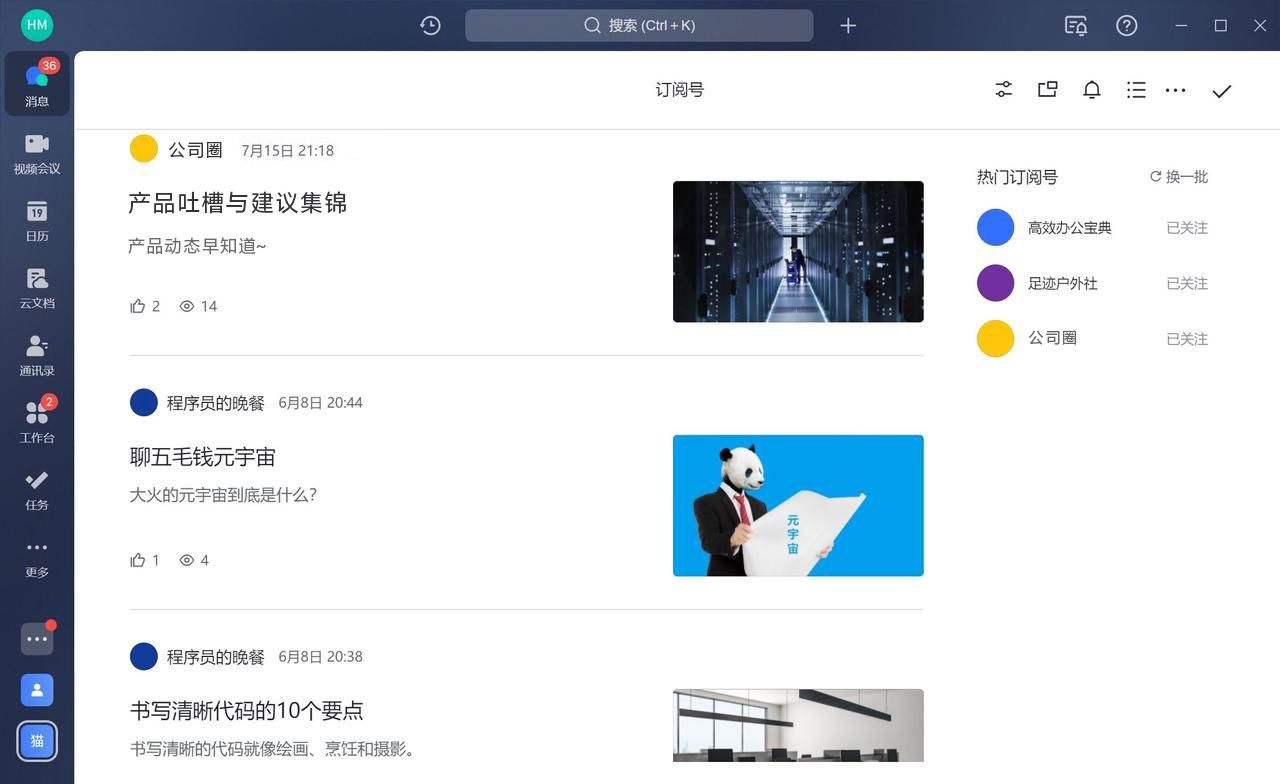Click summary 大火的元宇宙到底是什么?
Viewport: 1280px width, 784px height.
[x=223, y=494]
